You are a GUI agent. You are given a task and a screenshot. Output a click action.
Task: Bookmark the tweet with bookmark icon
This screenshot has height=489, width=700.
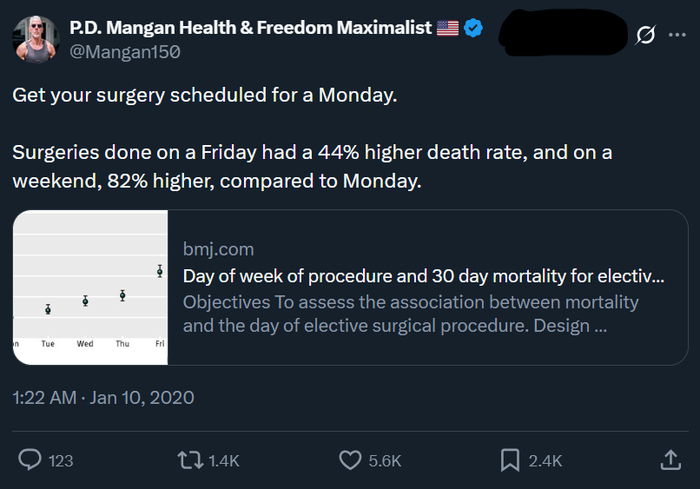[x=509, y=460]
